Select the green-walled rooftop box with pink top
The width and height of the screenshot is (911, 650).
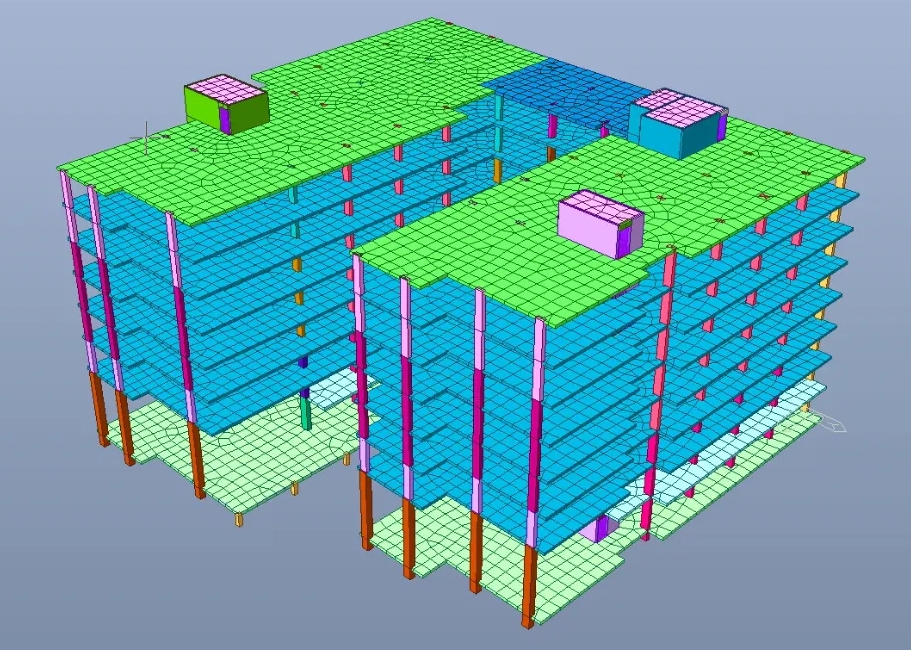(227, 105)
